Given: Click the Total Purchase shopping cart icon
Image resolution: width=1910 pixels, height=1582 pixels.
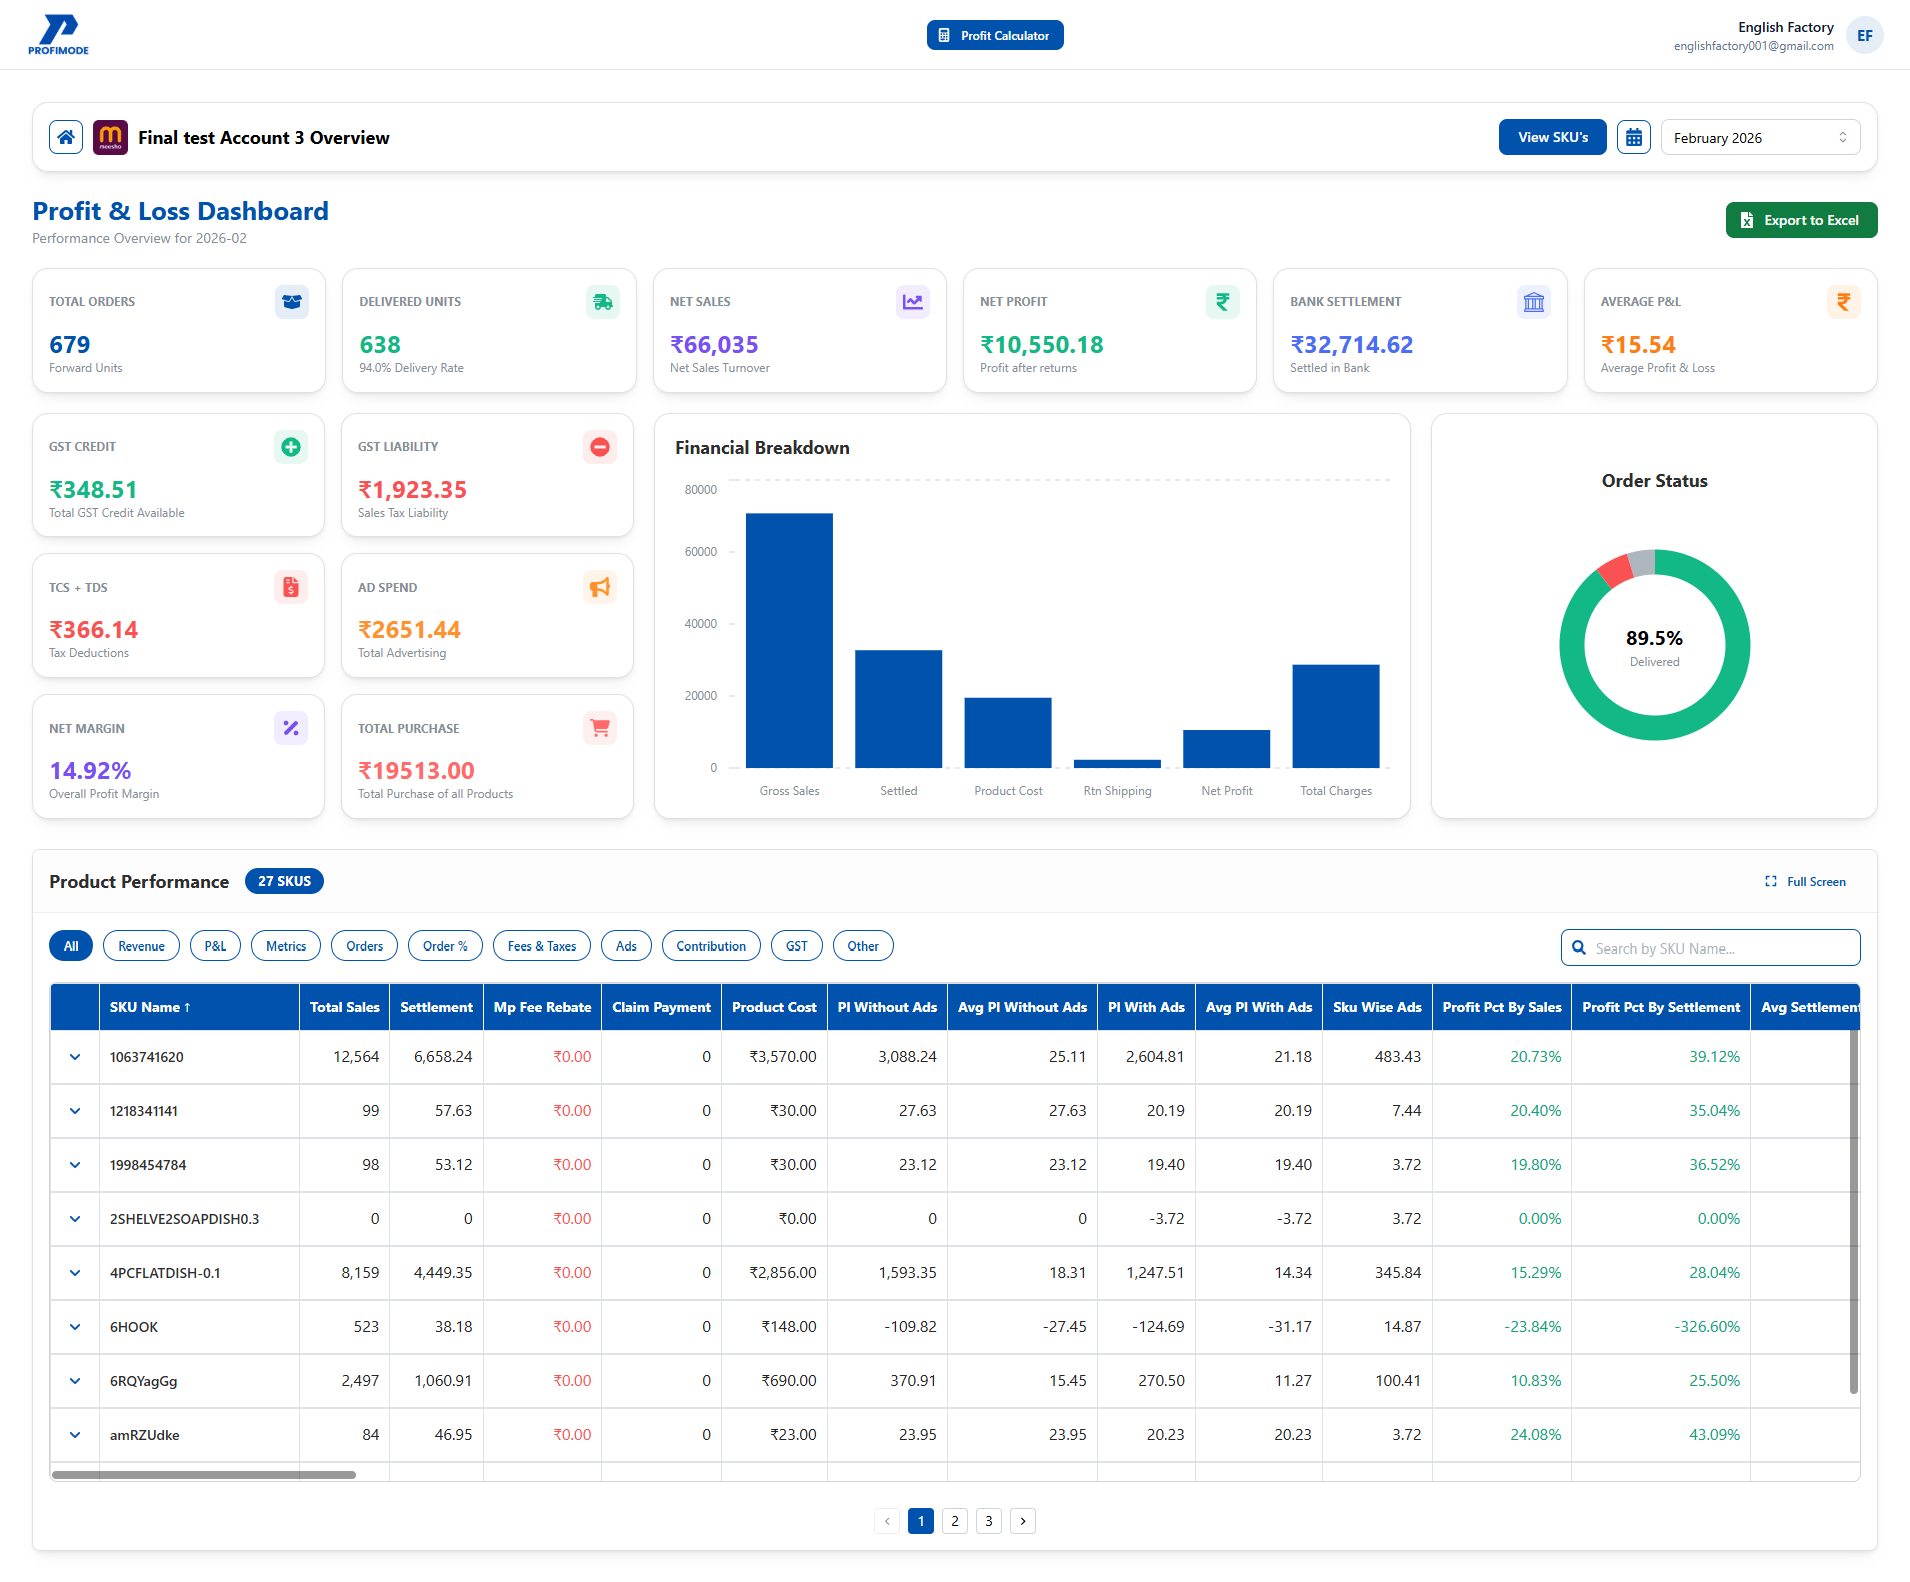Looking at the screenshot, I should 599,728.
